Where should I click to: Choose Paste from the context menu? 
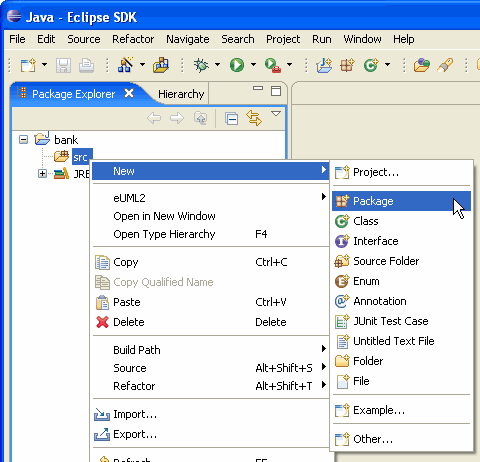click(x=210, y=302)
